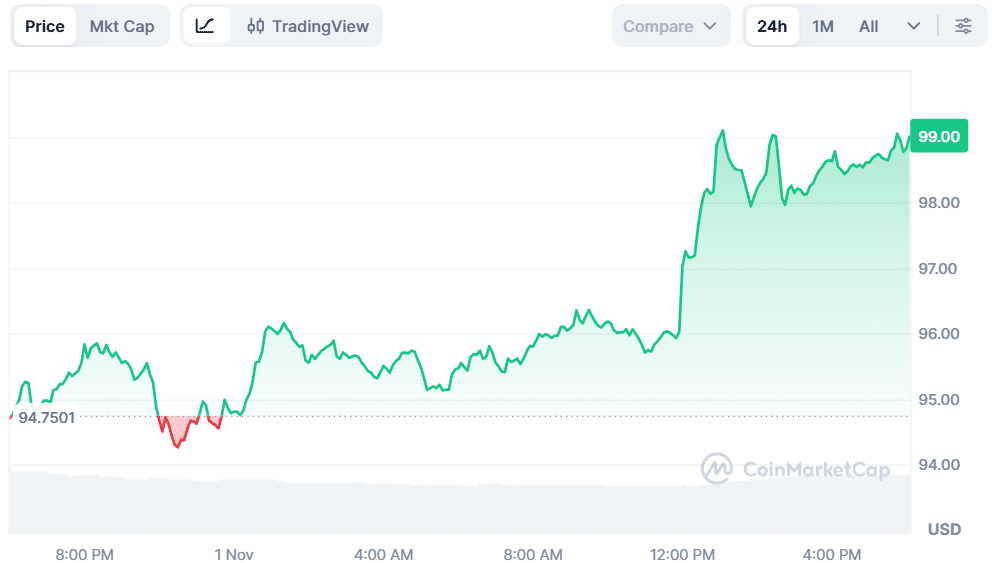The image size is (992, 563).
Task: Open the Compare dropdown
Action: click(x=670, y=26)
